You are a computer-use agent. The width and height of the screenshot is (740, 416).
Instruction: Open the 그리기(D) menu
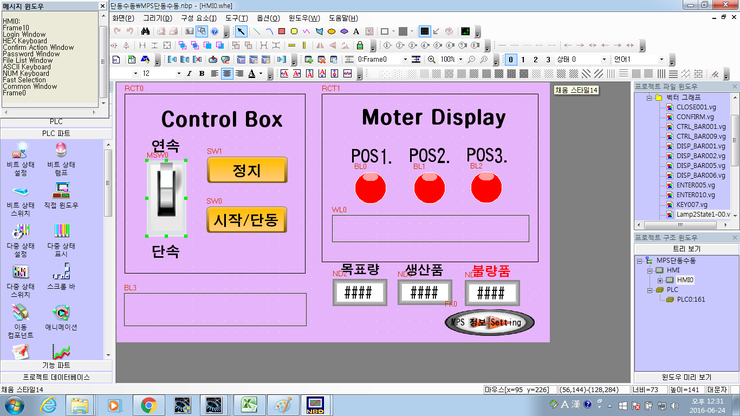point(158,18)
